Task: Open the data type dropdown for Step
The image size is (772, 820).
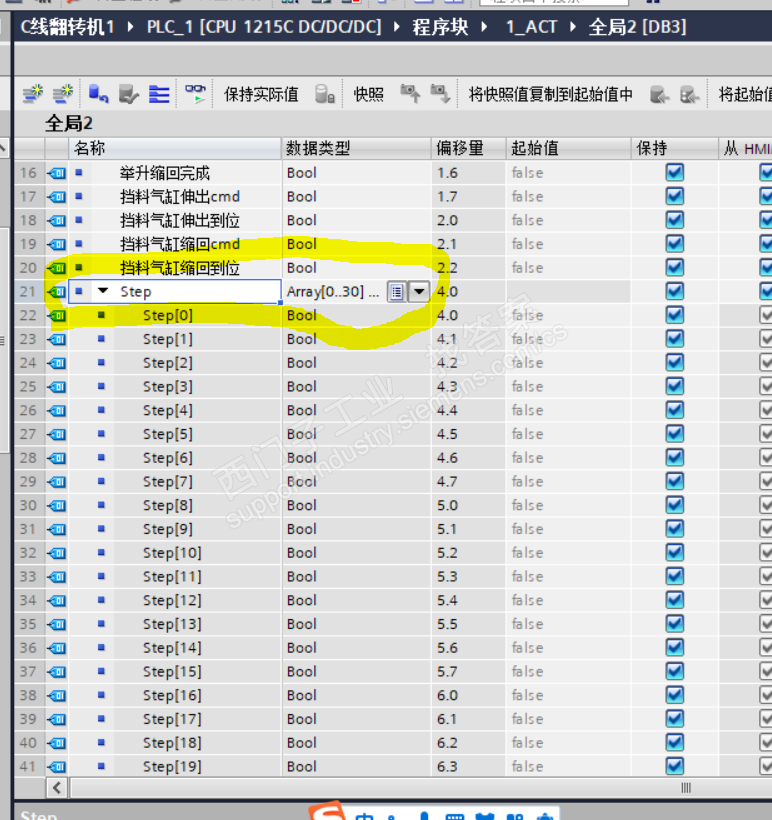Action: (x=419, y=291)
